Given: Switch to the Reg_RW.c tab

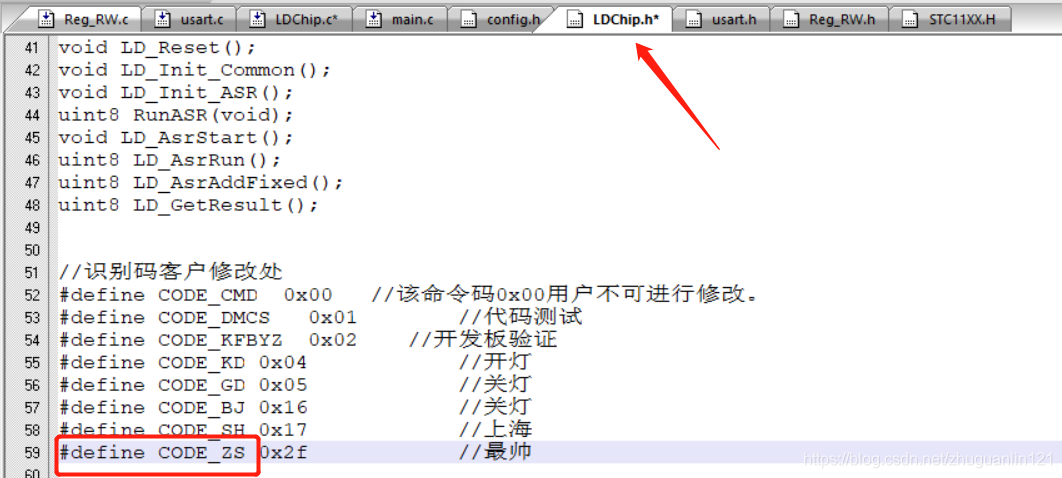Looking at the screenshot, I should point(85,19).
